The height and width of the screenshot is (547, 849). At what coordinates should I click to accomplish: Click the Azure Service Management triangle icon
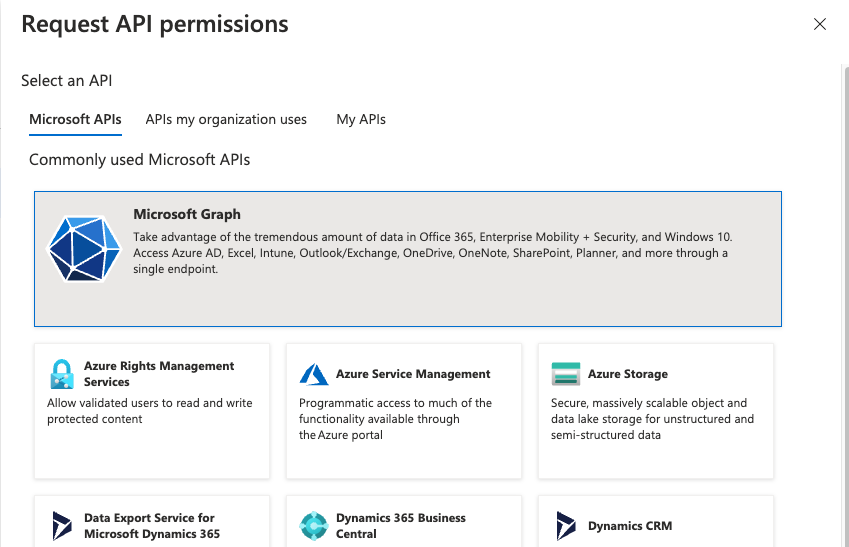(314, 374)
